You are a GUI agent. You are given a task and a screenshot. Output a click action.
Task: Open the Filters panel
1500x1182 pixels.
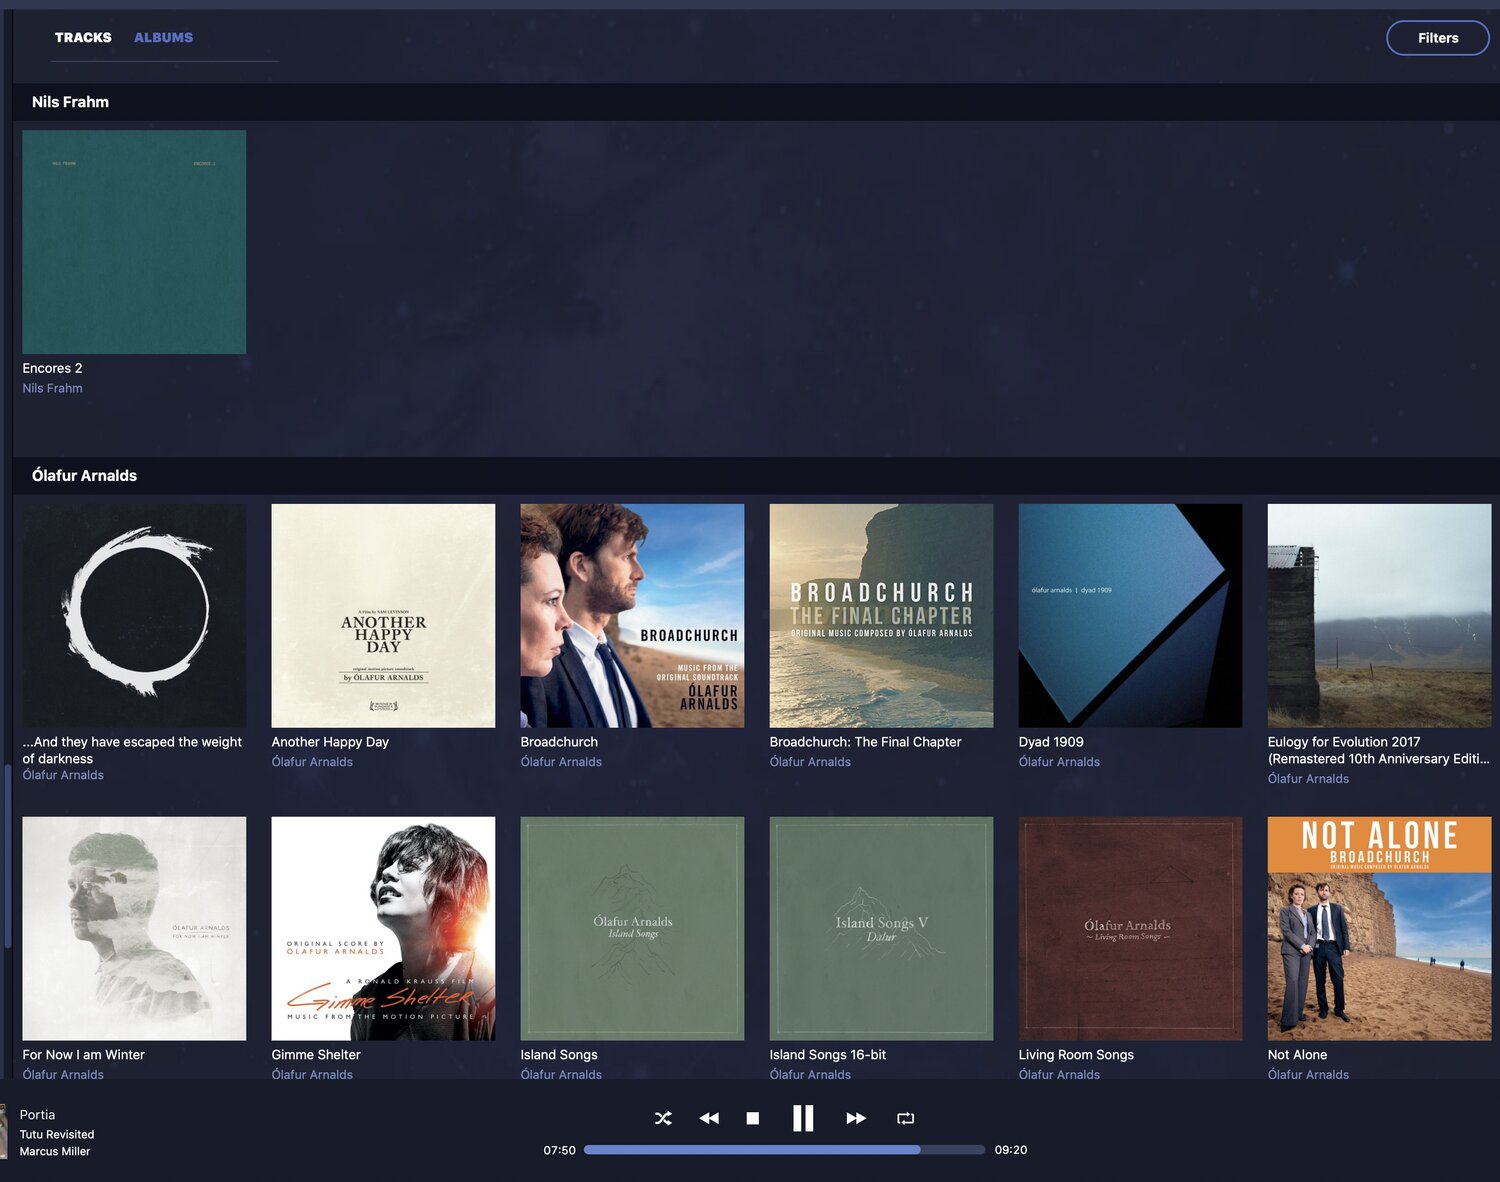(x=1438, y=38)
